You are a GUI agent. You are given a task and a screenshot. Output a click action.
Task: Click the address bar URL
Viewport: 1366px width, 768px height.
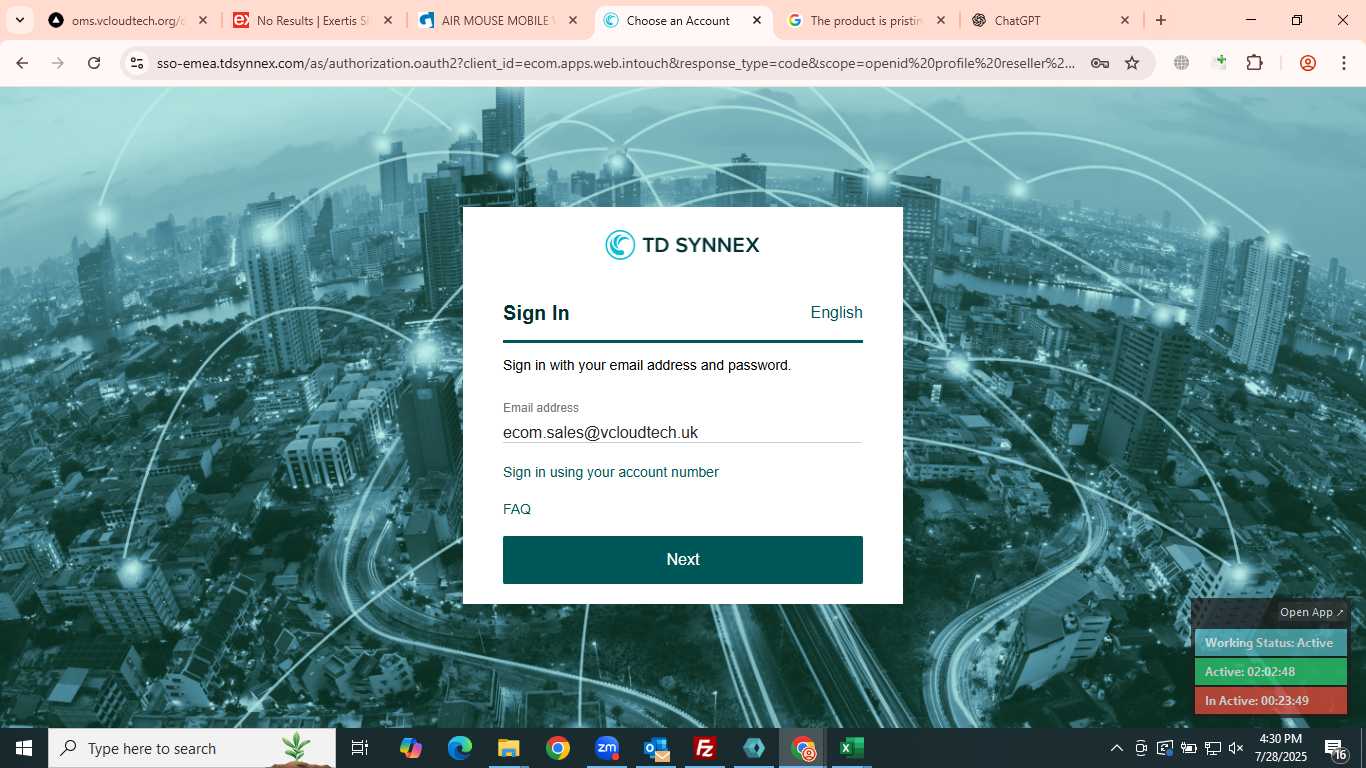pos(616,63)
